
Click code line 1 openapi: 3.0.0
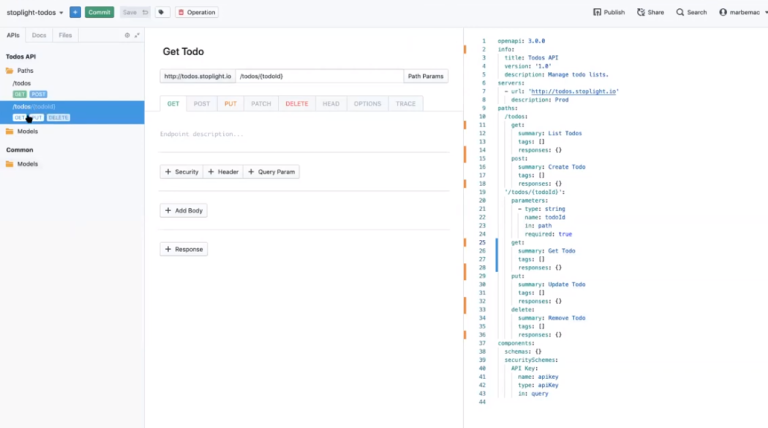point(521,41)
